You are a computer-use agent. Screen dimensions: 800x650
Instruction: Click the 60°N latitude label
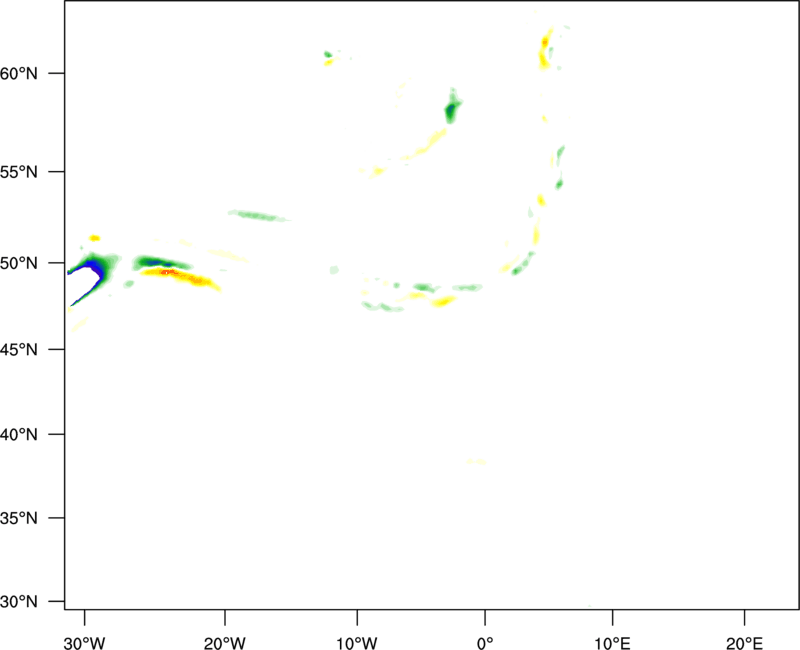point(19,73)
